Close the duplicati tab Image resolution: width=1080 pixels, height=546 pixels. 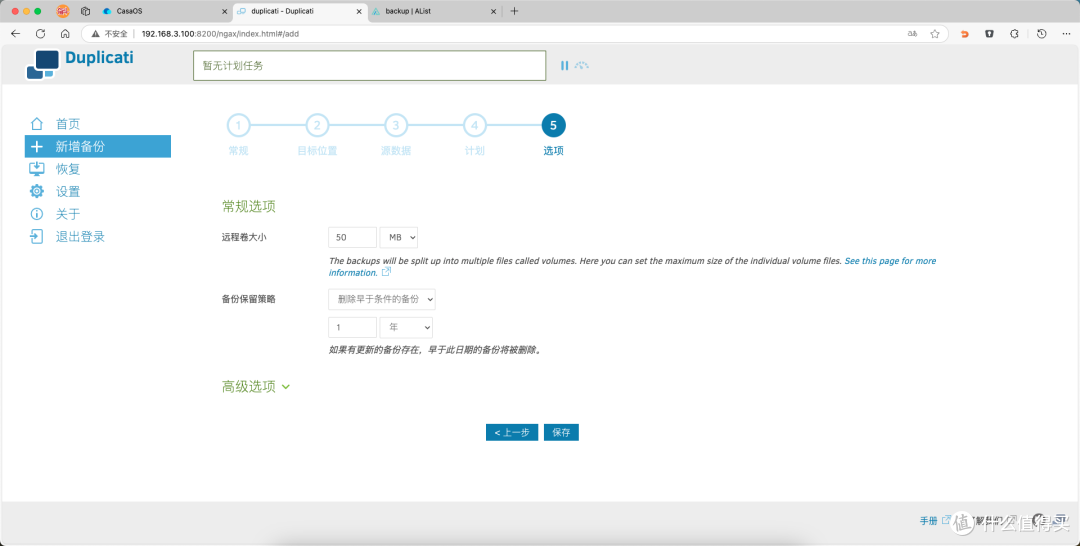coord(359,12)
